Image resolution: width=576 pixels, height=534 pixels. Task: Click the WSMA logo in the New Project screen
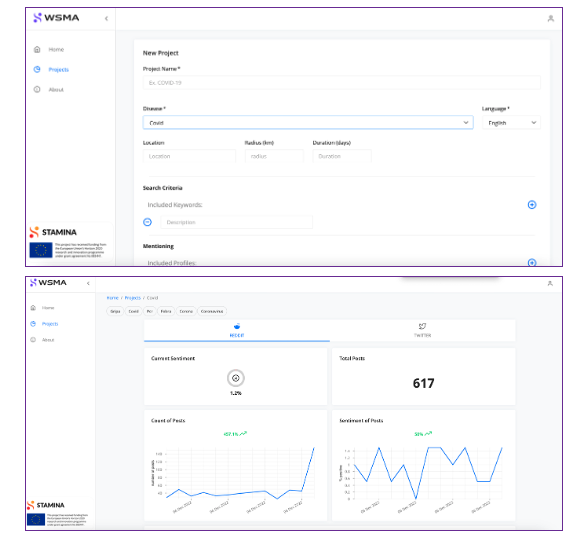56,18
